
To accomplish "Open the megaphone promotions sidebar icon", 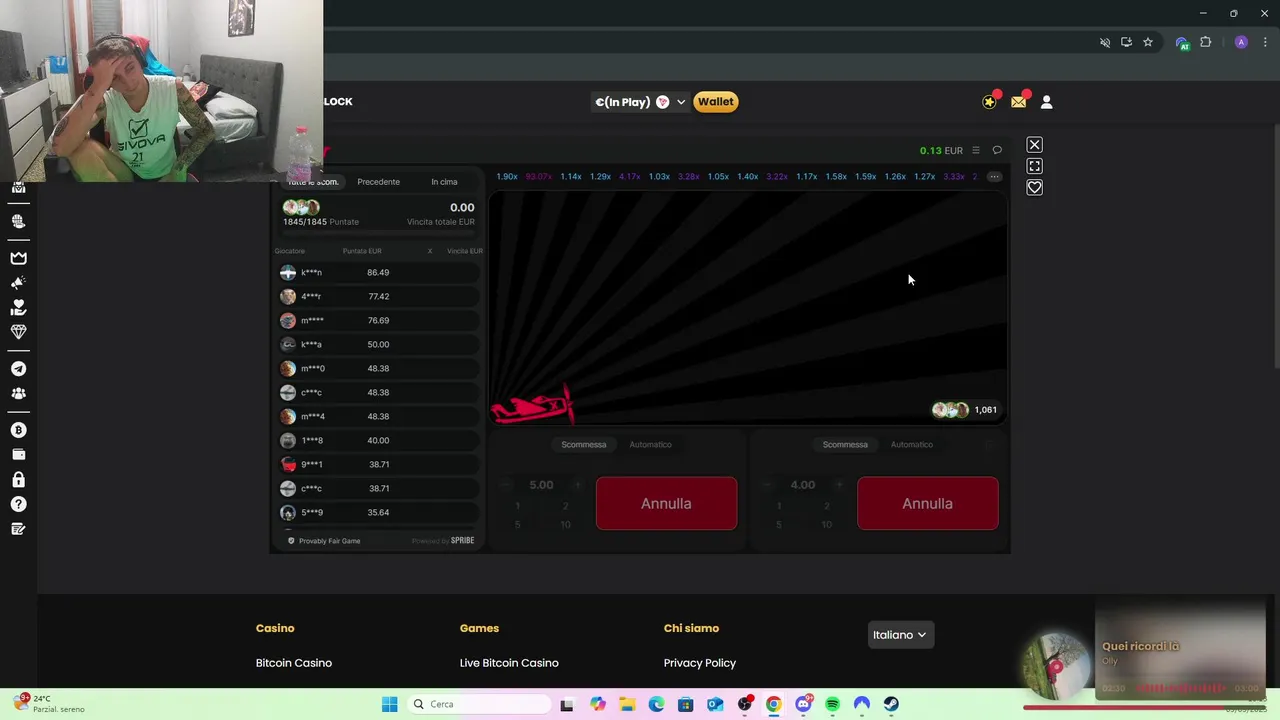I will [x=18, y=283].
